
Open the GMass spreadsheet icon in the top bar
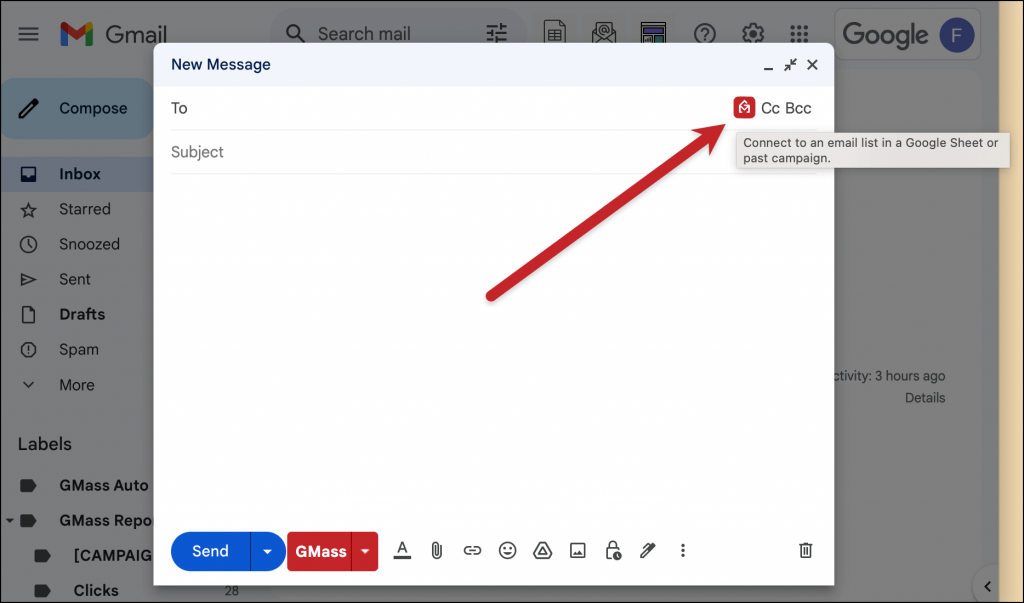555,33
